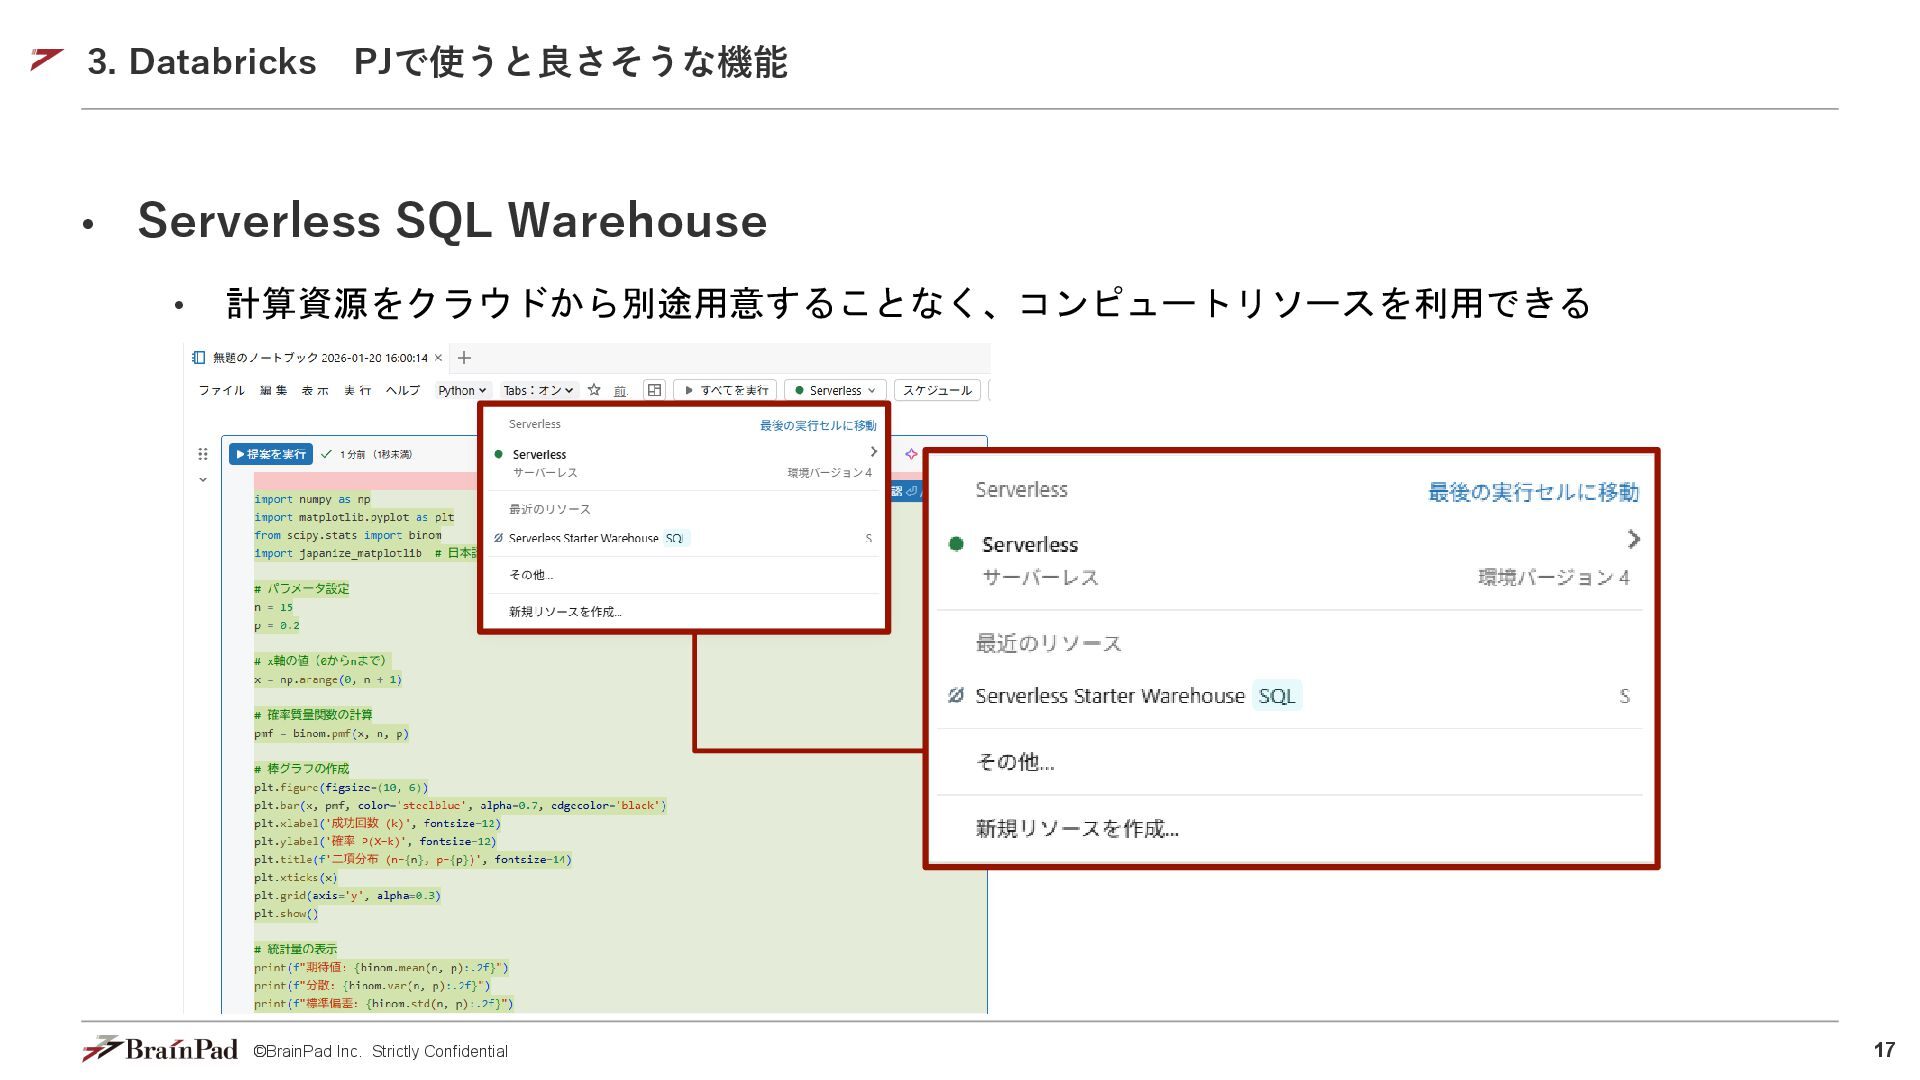Open the Serverless compute dropdown in toolbar
The image size is (1920, 1080).
tap(835, 390)
